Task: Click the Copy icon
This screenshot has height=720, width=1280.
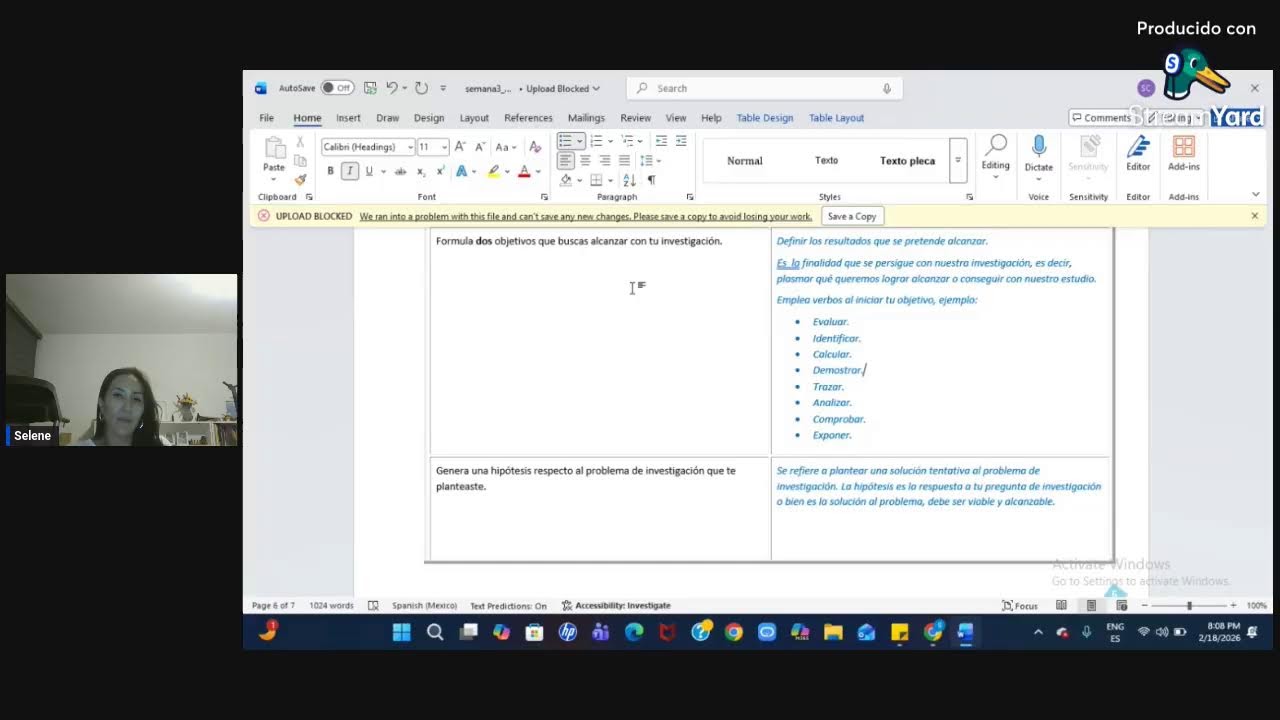Action: point(300,161)
